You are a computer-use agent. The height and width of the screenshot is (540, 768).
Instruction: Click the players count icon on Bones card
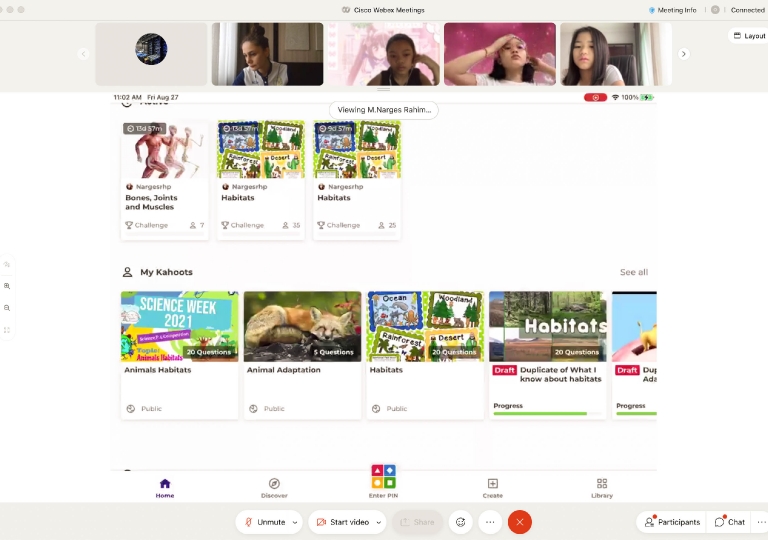tap(193, 225)
